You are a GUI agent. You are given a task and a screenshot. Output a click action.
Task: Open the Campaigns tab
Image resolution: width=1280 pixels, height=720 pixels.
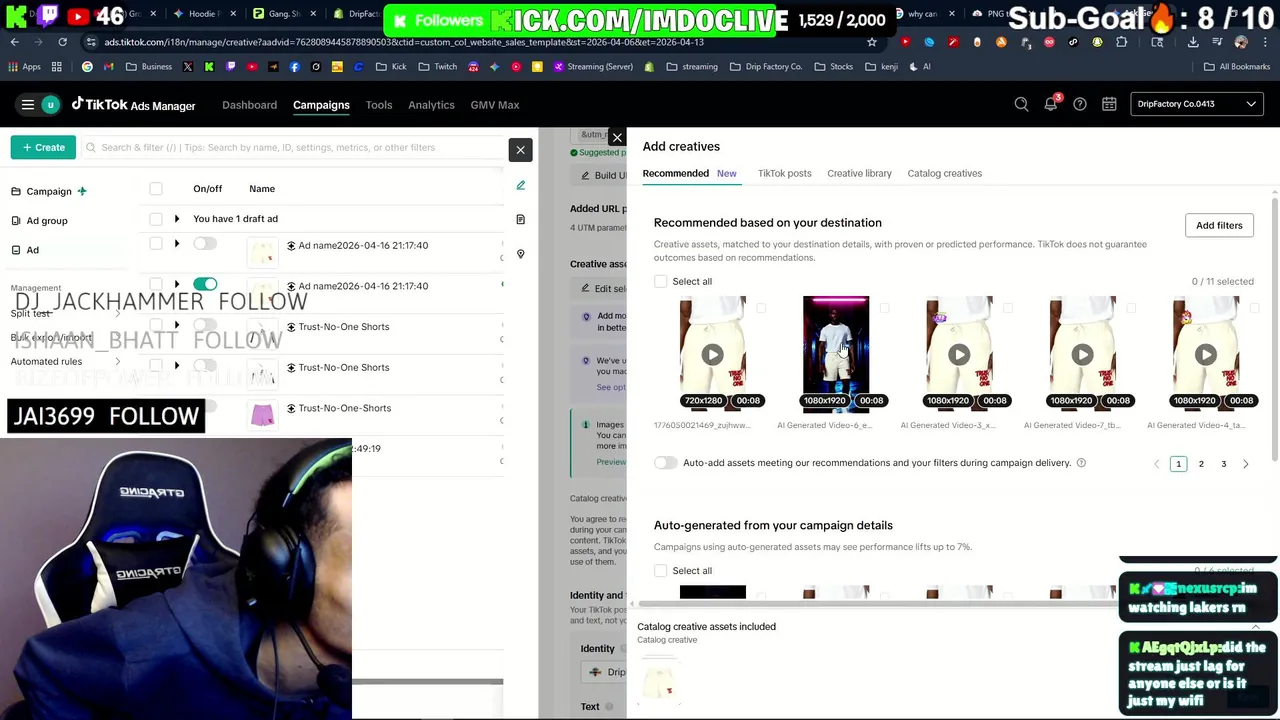321,105
